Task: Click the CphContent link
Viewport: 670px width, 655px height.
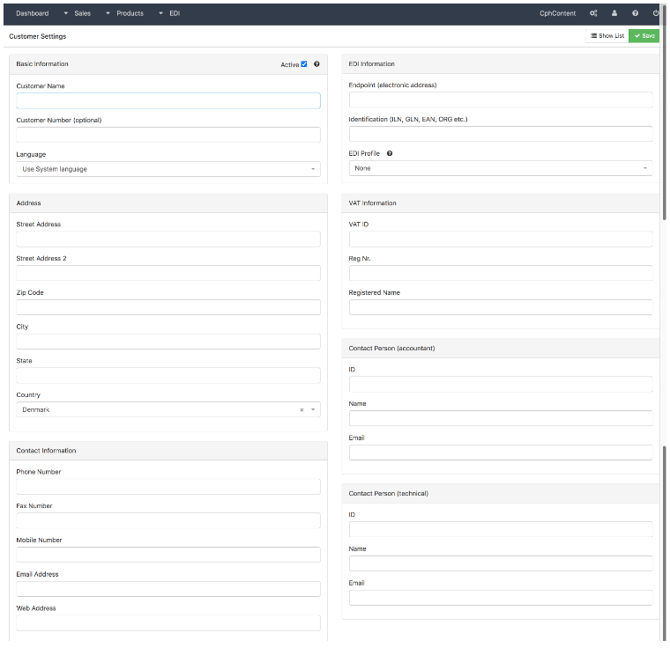Action: click(x=557, y=13)
